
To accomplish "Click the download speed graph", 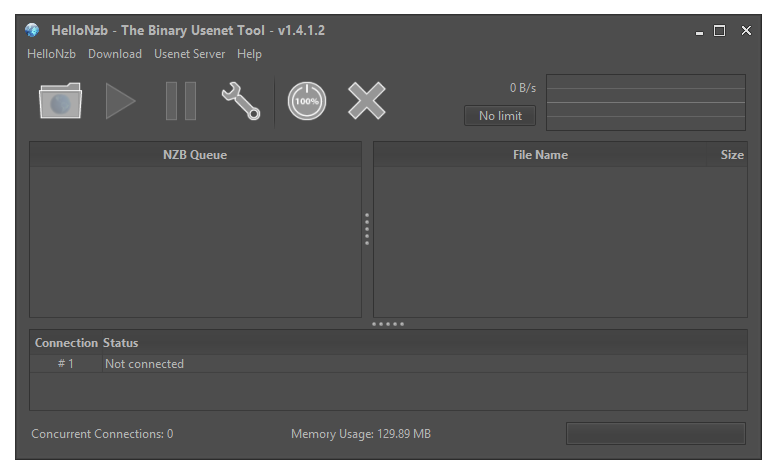I will 646,102.
